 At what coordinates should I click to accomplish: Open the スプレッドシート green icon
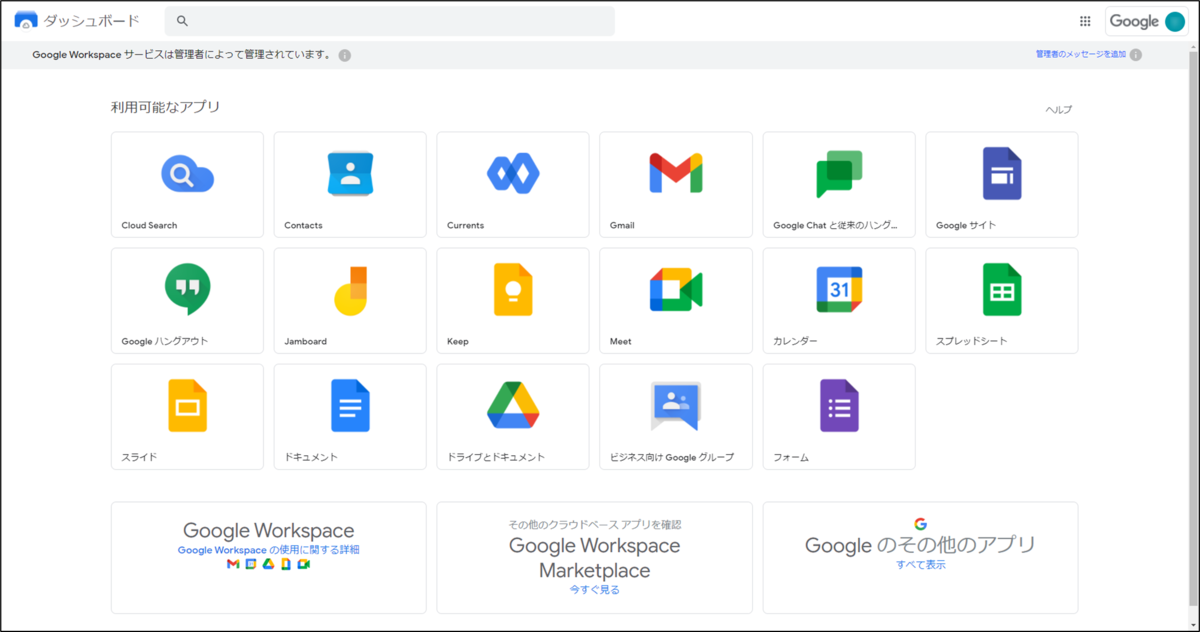pos(1002,290)
